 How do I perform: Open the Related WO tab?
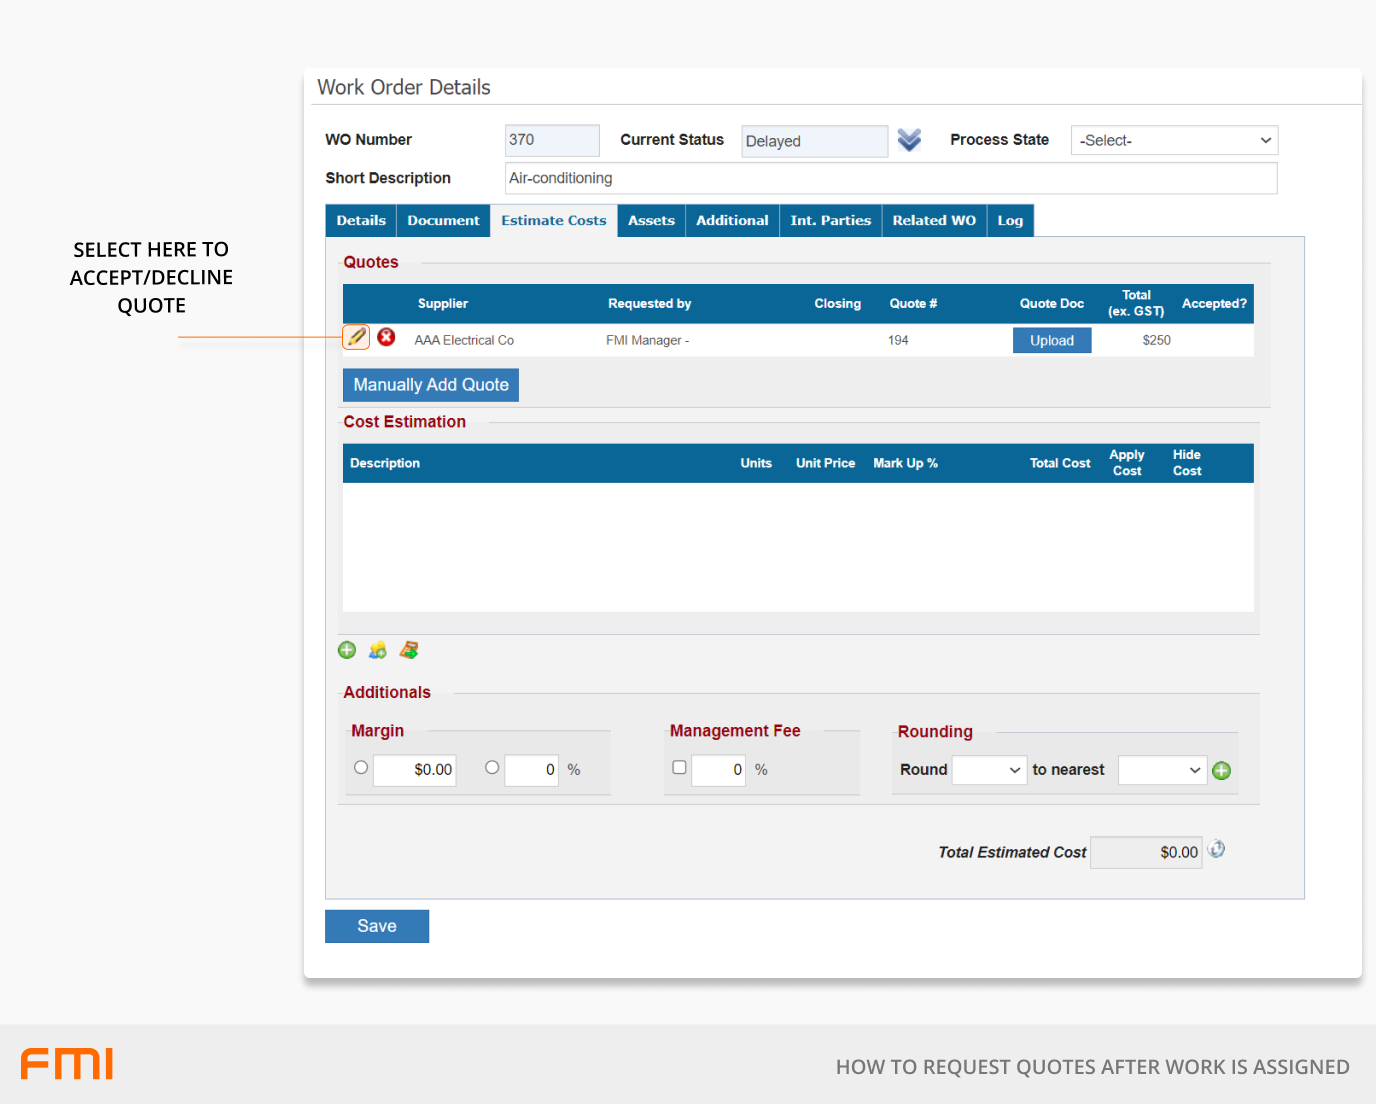(933, 221)
